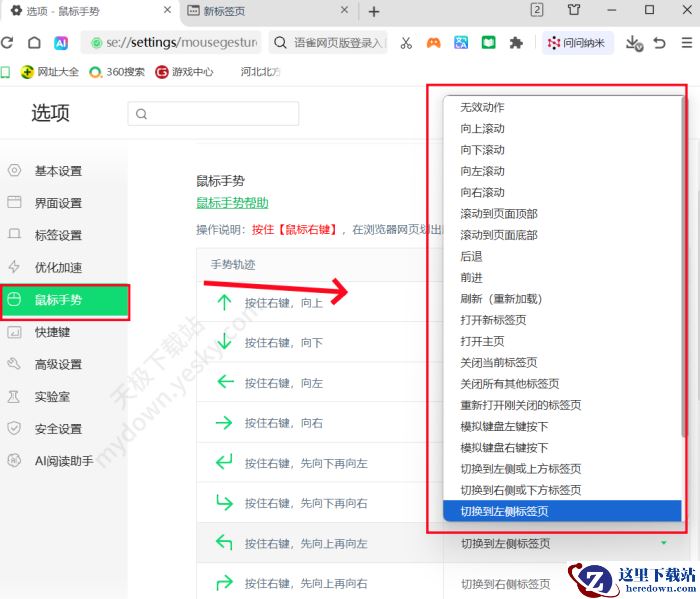Choose 打开主页 option
700x599 pixels.
click(562, 341)
